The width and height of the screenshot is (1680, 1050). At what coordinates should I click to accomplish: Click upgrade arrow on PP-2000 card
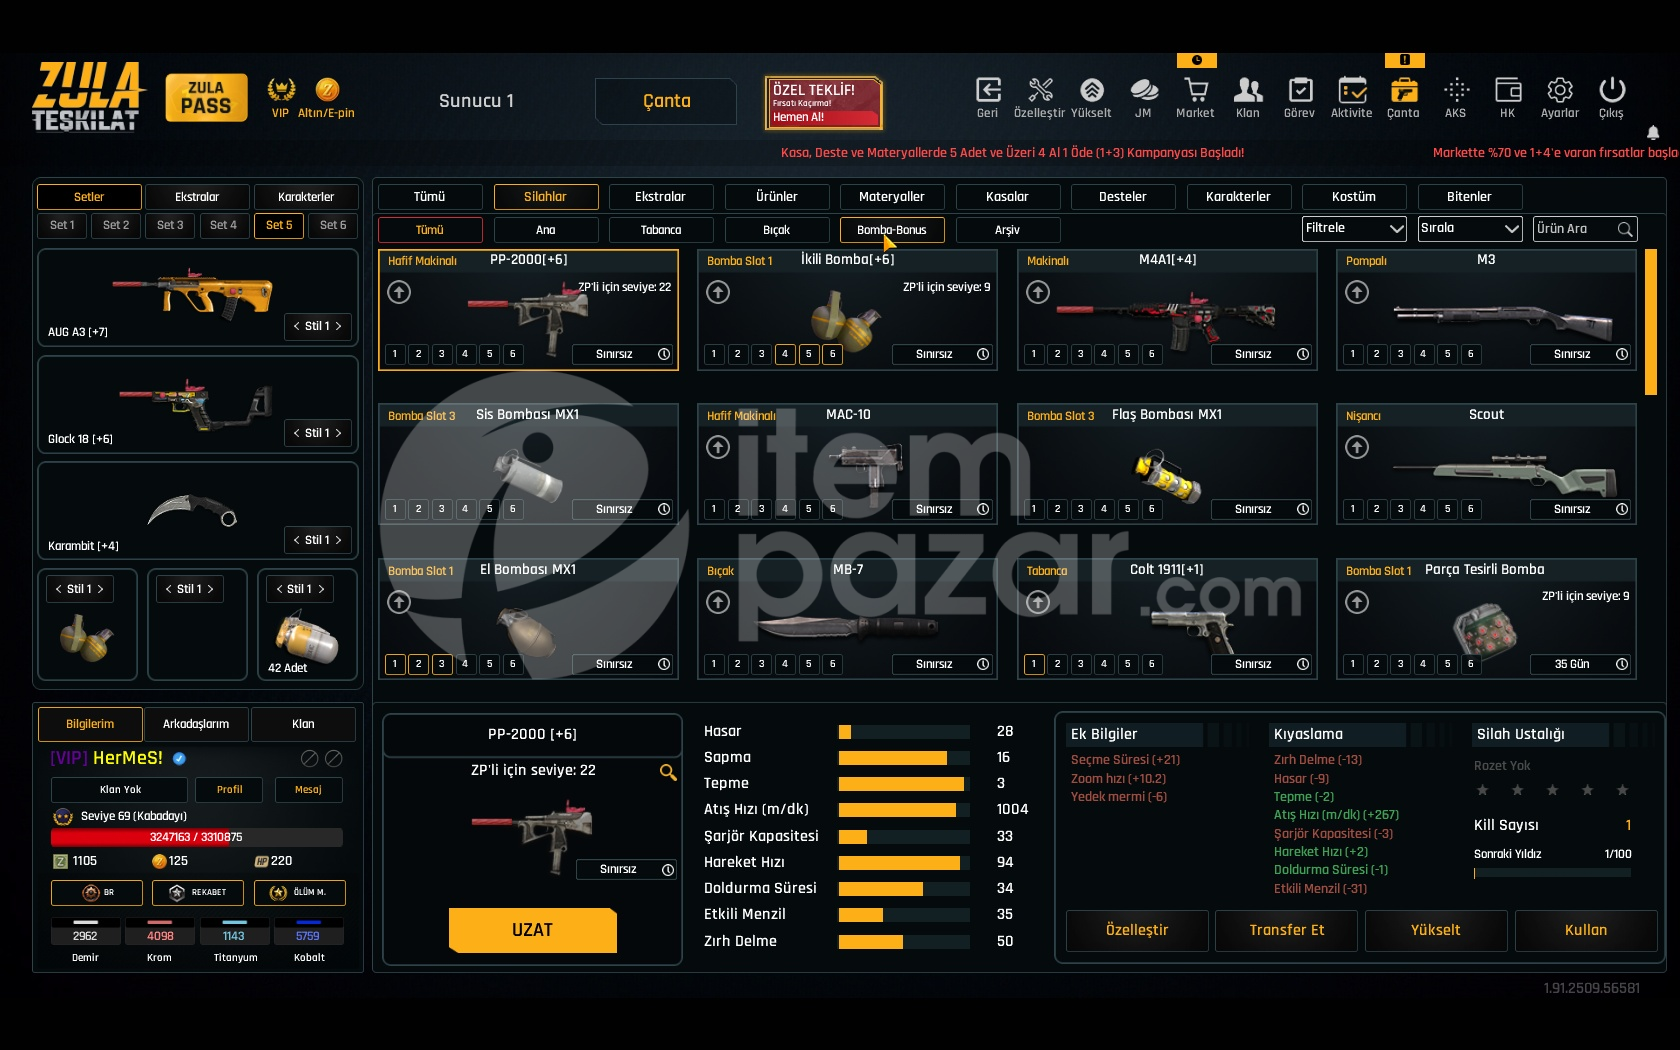[399, 292]
